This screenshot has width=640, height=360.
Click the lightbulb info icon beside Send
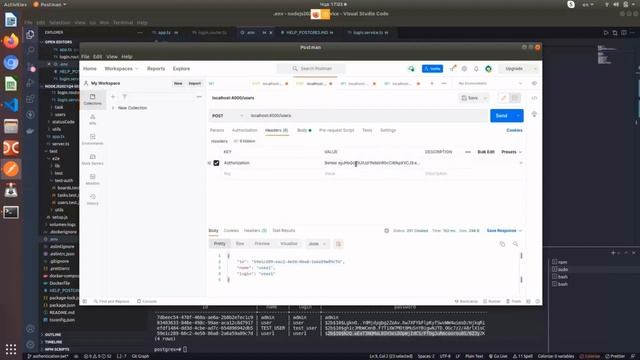tap(534, 114)
